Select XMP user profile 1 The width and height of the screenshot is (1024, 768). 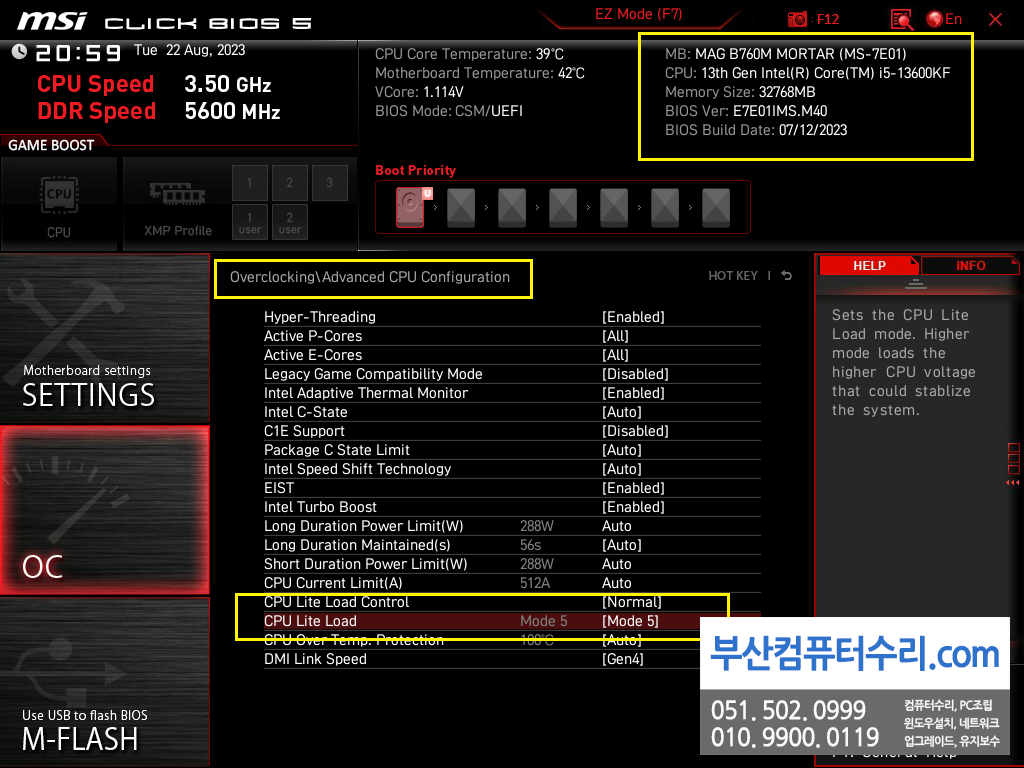click(249, 222)
